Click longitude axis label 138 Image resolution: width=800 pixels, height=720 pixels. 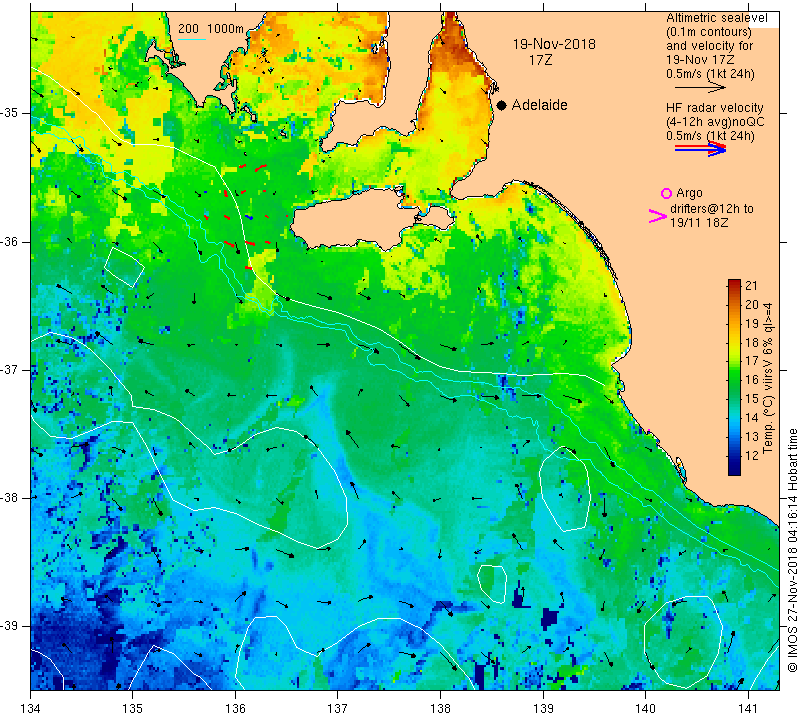click(440, 709)
